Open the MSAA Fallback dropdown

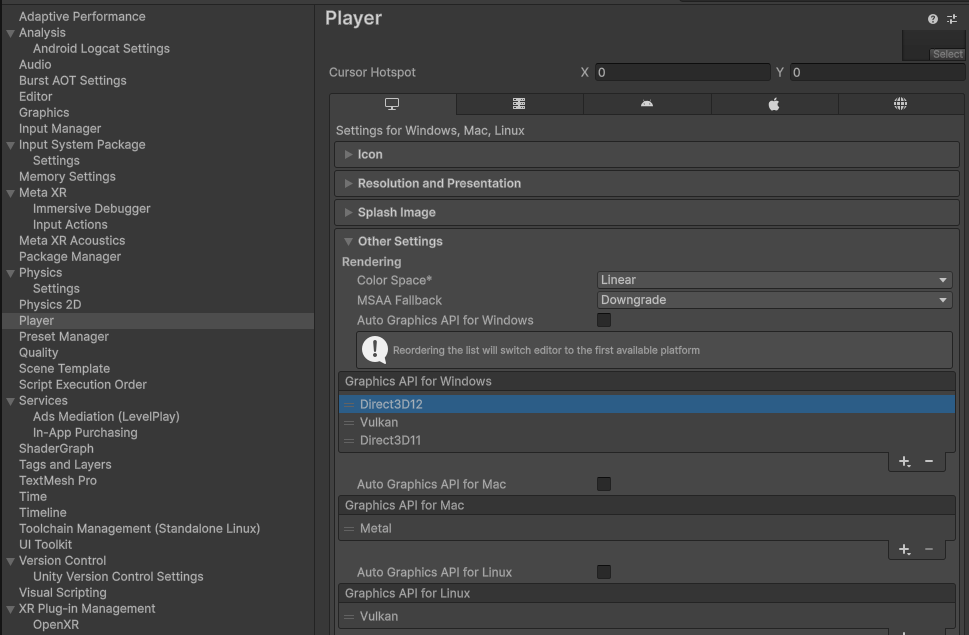[x=774, y=300]
